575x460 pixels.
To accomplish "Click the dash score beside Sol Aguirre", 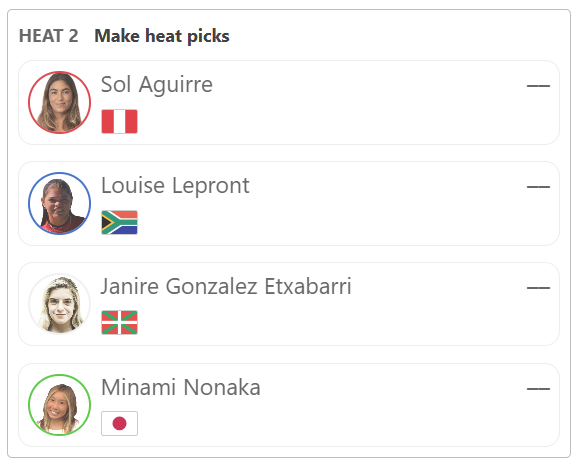I will 538,86.
